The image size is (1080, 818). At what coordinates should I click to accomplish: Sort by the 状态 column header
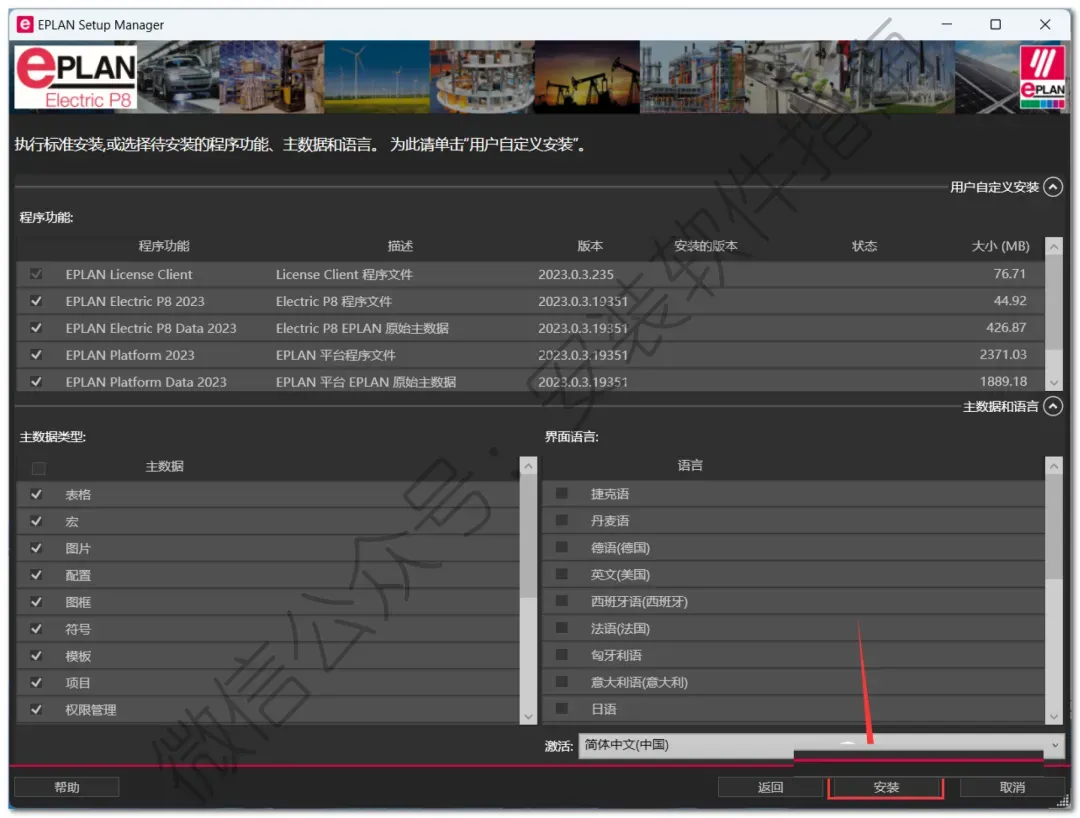(x=864, y=246)
